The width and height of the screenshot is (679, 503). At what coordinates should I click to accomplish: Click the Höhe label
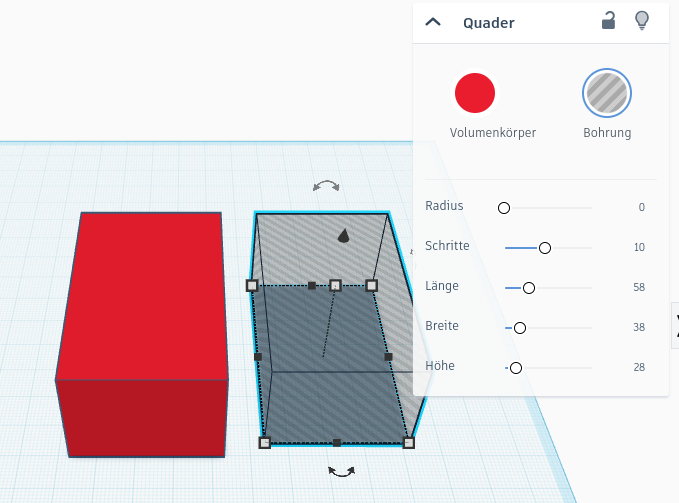pyautogui.click(x=440, y=366)
